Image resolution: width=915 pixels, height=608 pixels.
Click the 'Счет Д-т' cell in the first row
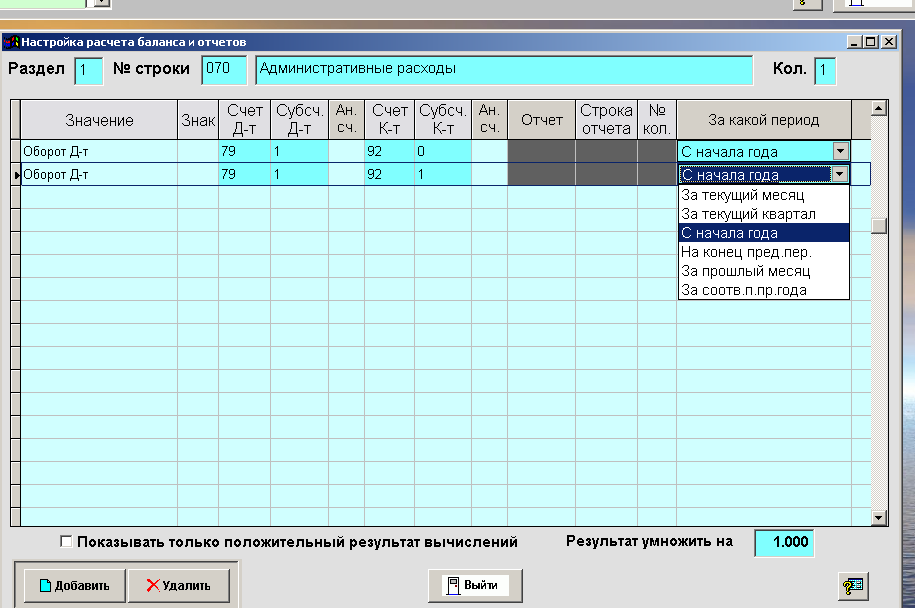pos(243,151)
